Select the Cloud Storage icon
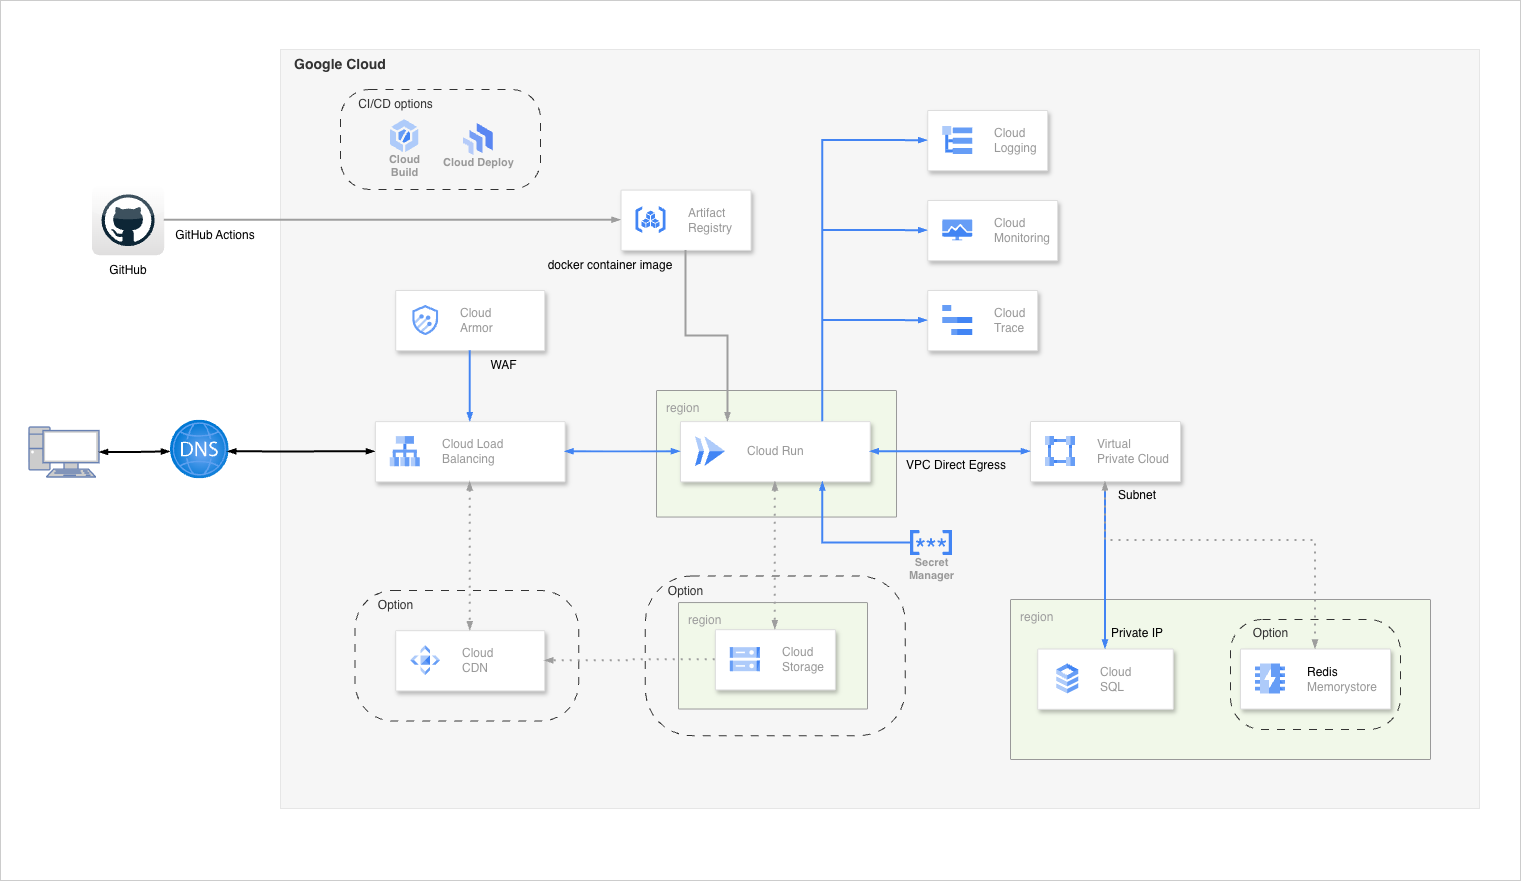Image resolution: width=1521 pixels, height=881 pixels. tap(745, 659)
